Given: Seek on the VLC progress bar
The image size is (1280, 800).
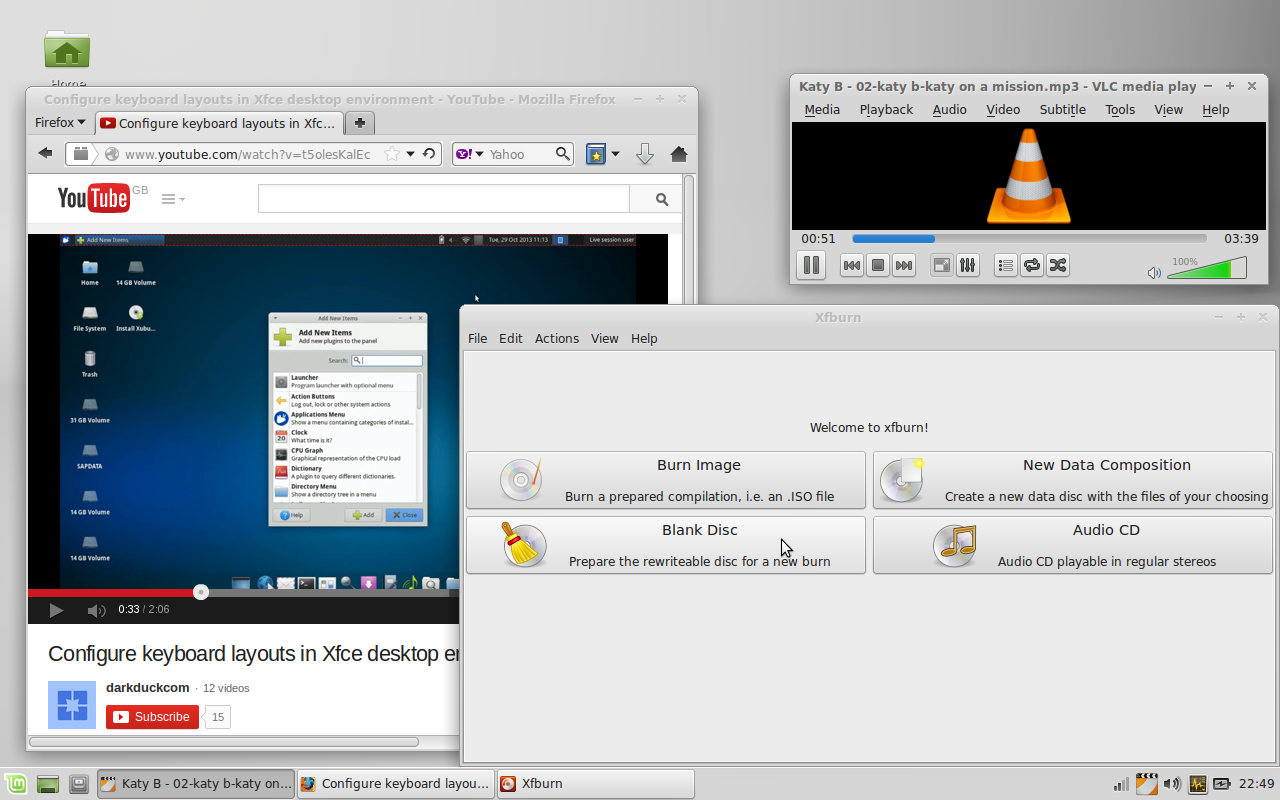Looking at the screenshot, I should pos(1029,239).
